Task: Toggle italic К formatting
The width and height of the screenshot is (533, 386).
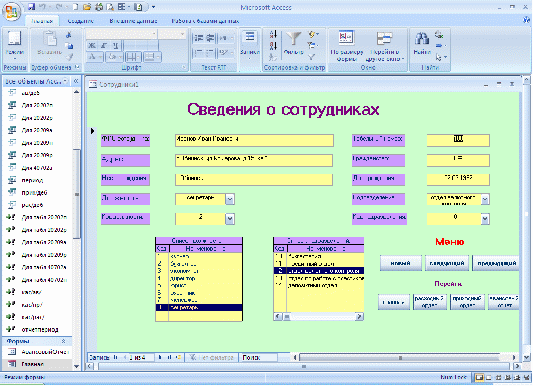Action: [x=104, y=46]
